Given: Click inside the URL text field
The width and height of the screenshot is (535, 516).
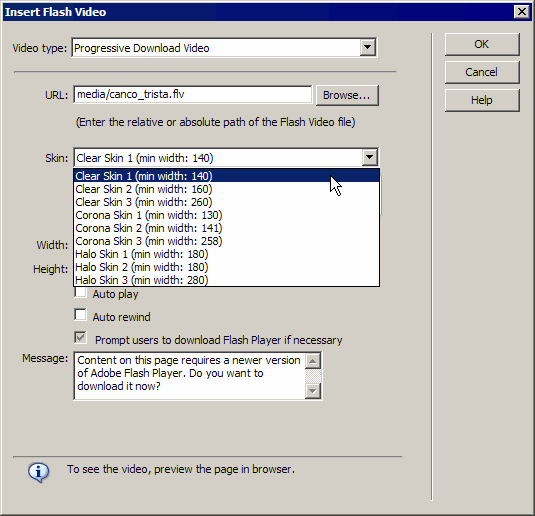Looking at the screenshot, I should (192, 94).
